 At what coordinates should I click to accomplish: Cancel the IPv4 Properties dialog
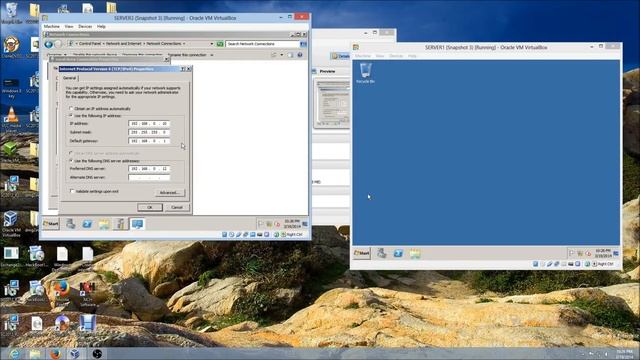coord(177,207)
